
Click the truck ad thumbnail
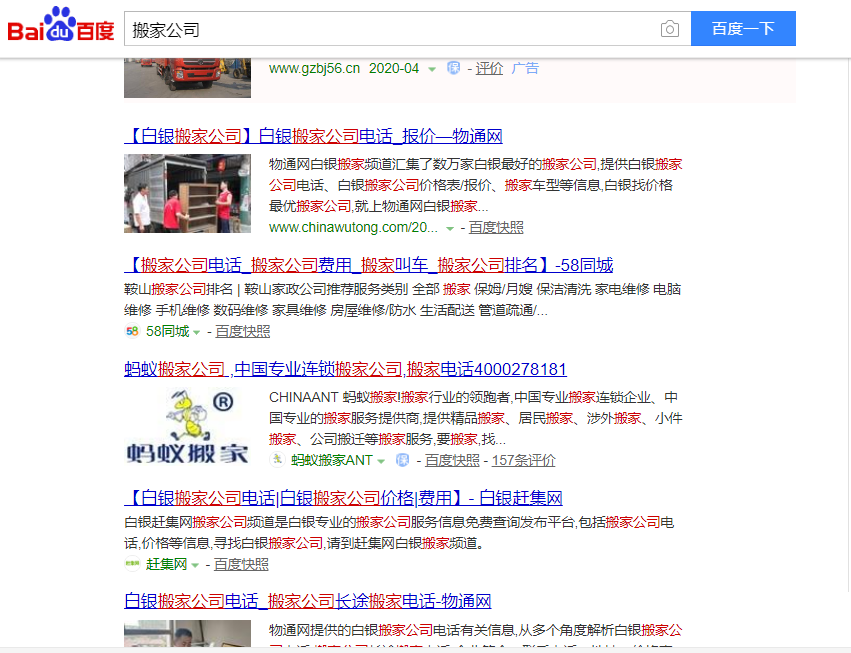click(187, 78)
